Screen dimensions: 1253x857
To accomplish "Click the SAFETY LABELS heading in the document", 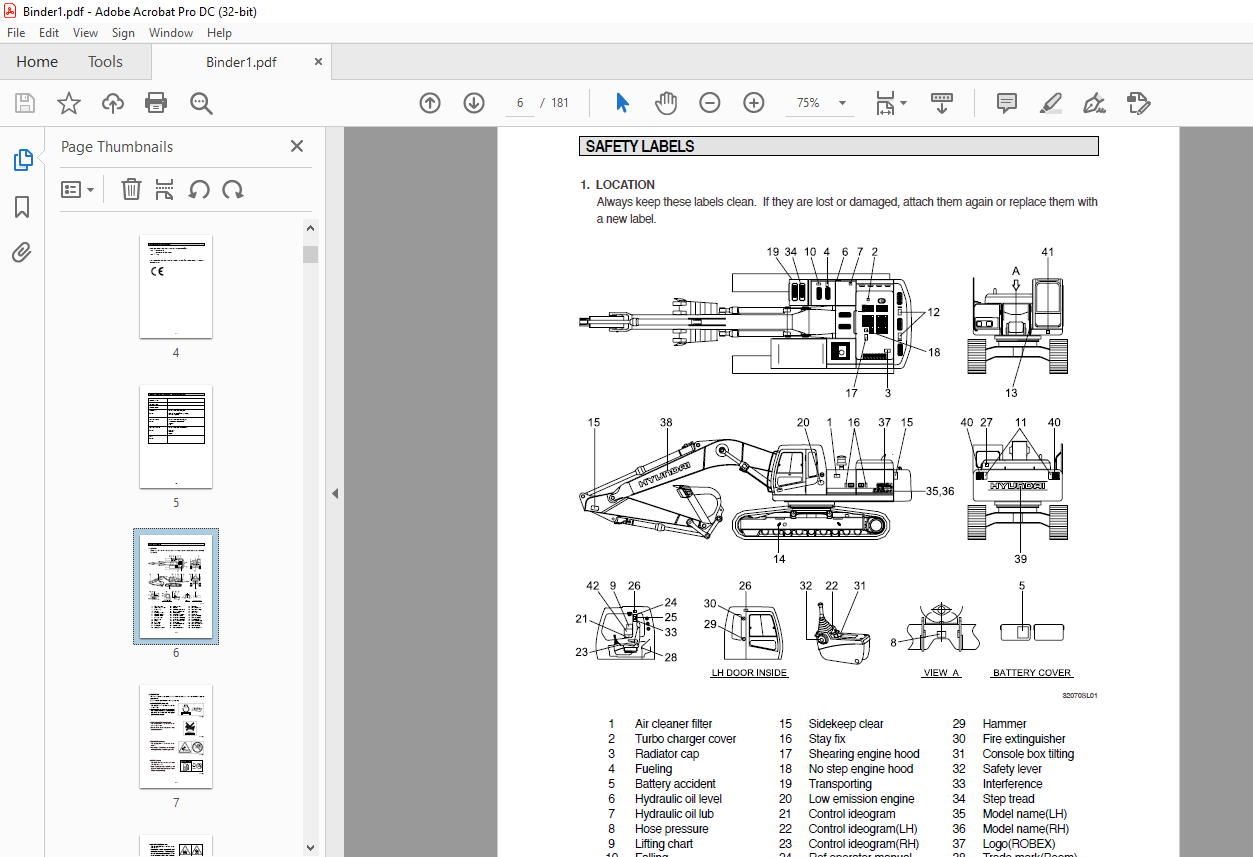I will [x=640, y=147].
